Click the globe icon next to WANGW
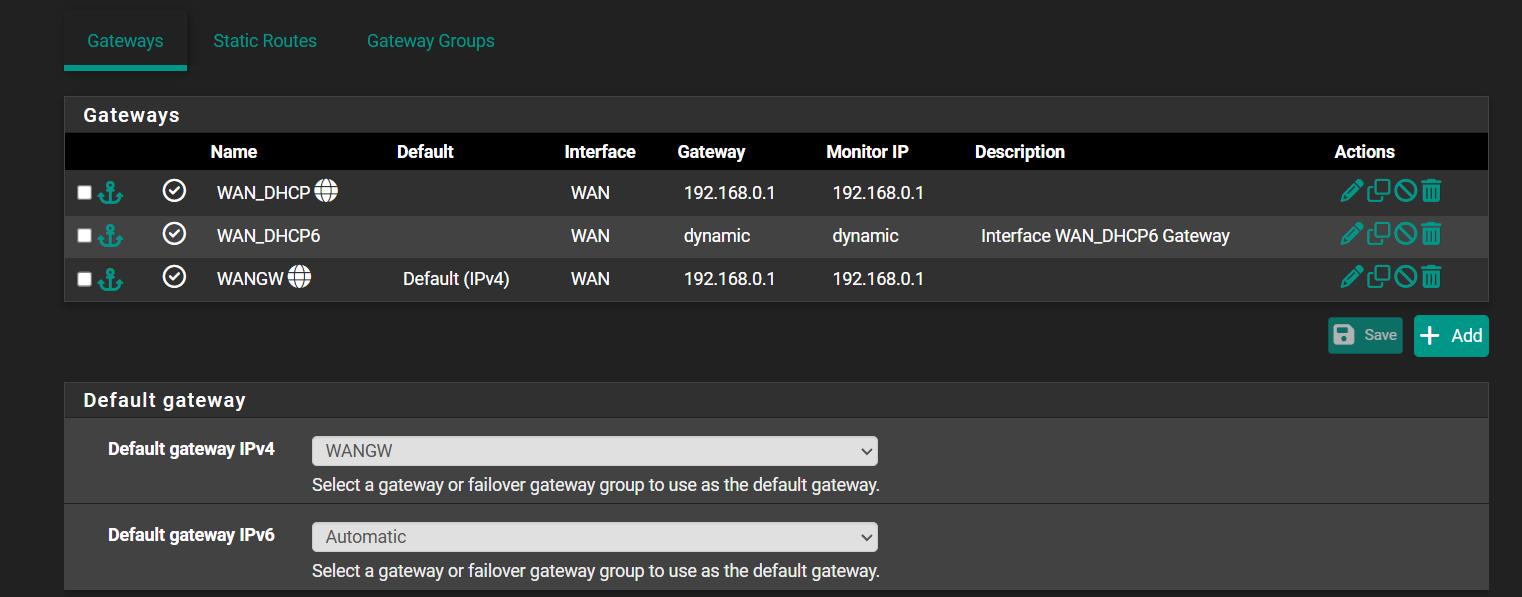The height and width of the screenshot is (597, 1522). point(299,276)
